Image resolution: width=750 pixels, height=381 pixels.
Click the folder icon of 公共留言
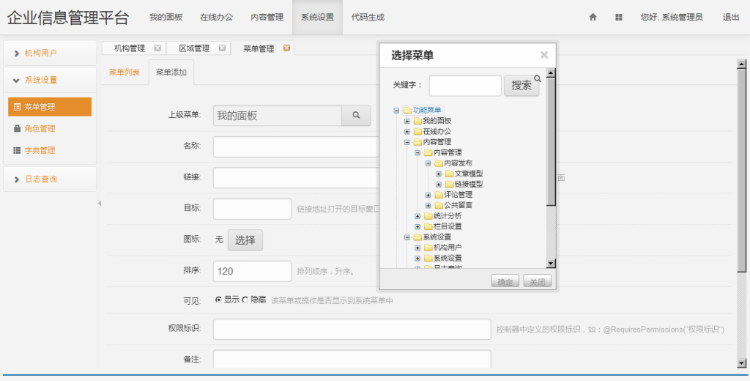click(439, 205)
